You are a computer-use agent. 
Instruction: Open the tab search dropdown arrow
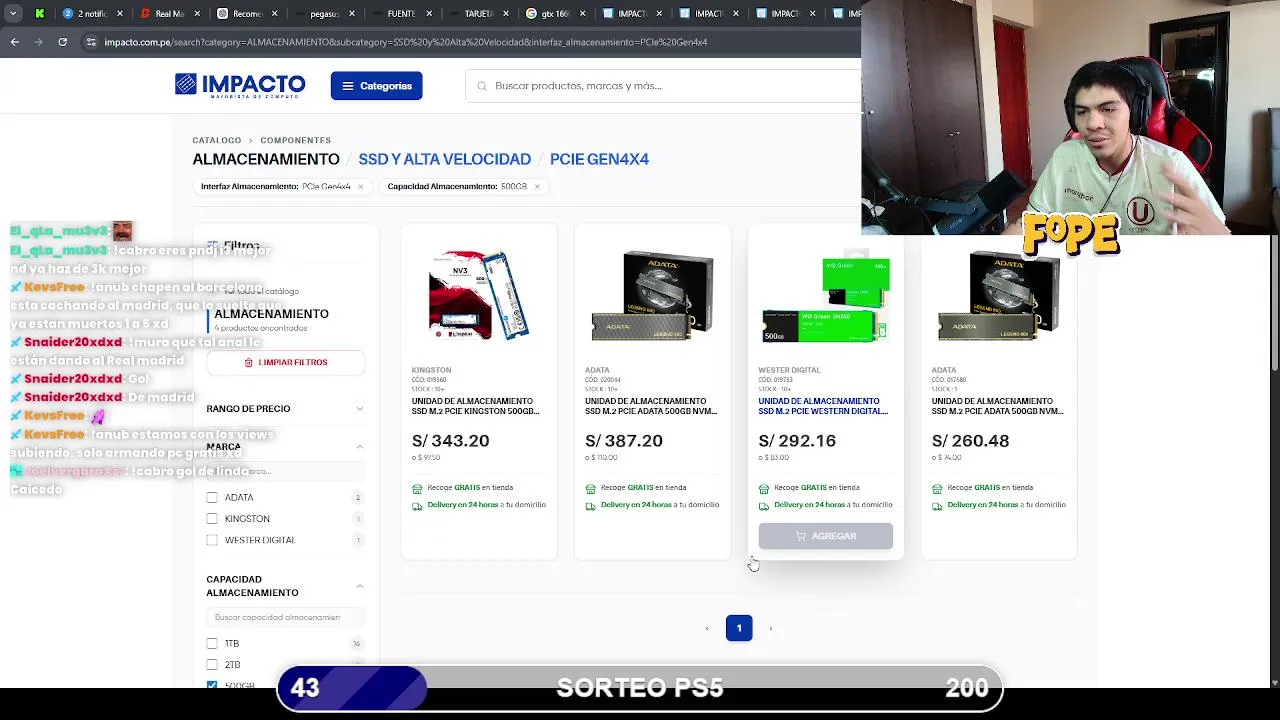pos(14,13)
